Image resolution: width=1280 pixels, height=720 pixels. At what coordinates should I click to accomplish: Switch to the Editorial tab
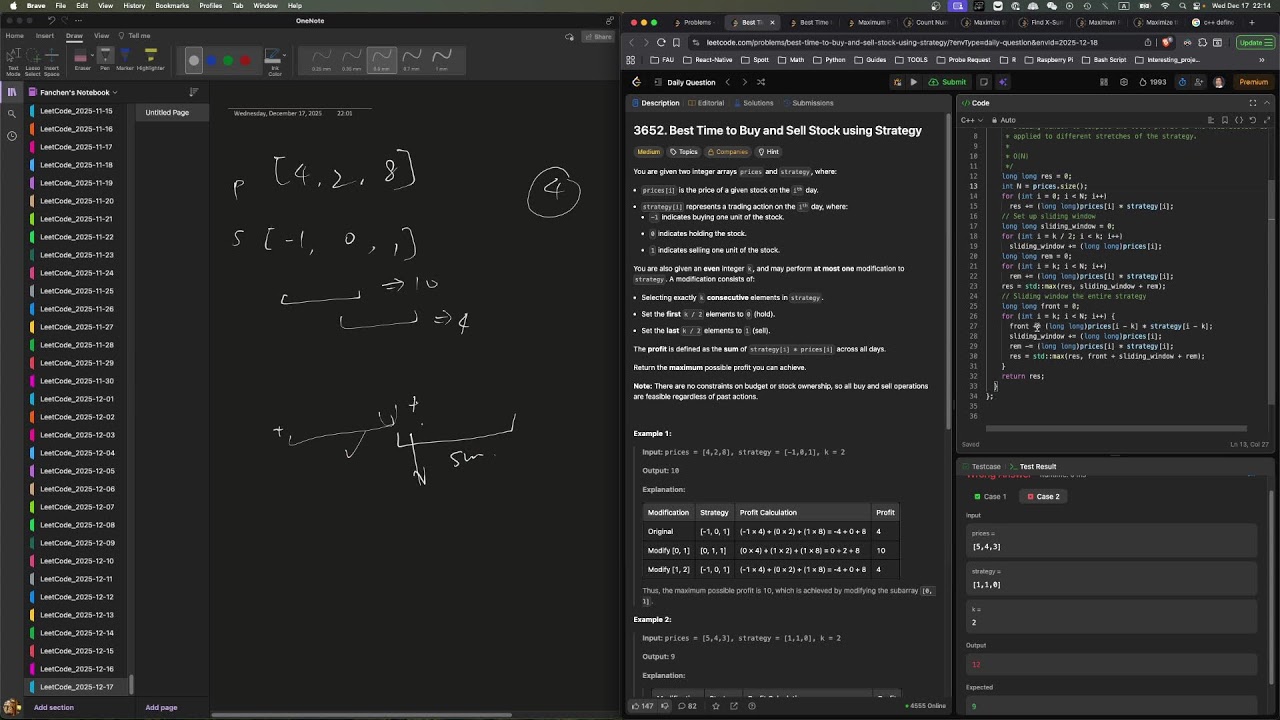coord(706,103)
